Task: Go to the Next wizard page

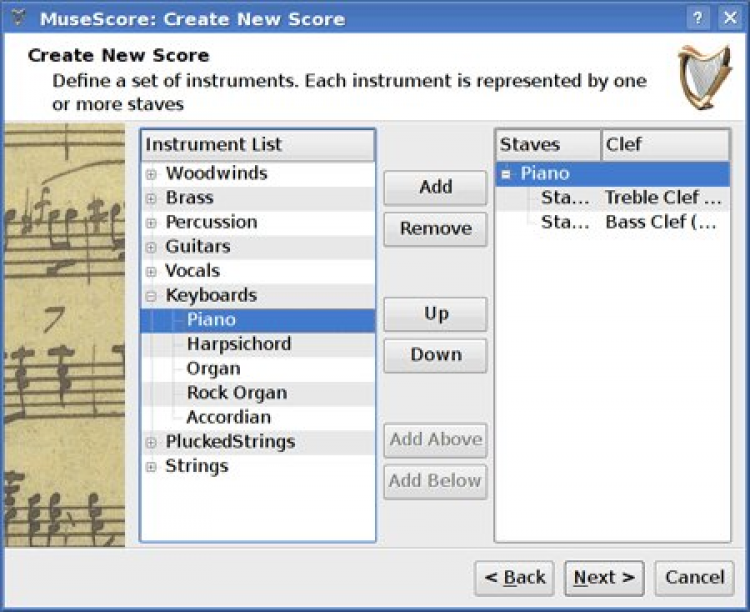Action: 604,578
